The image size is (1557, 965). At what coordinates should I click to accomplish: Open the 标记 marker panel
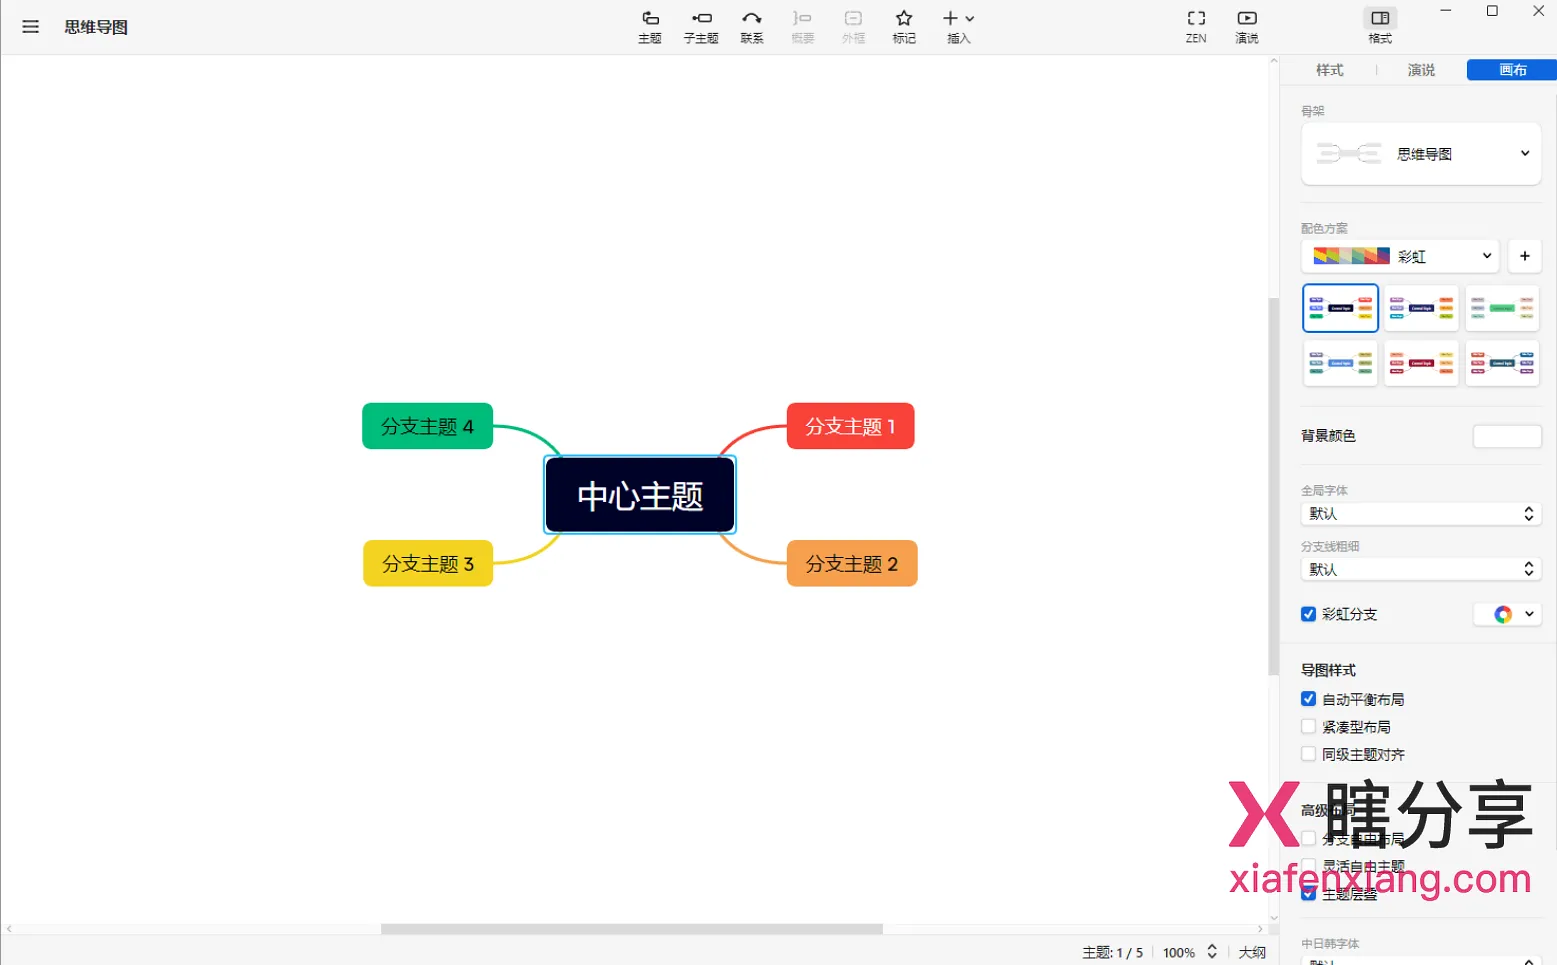tap(903, 26)
